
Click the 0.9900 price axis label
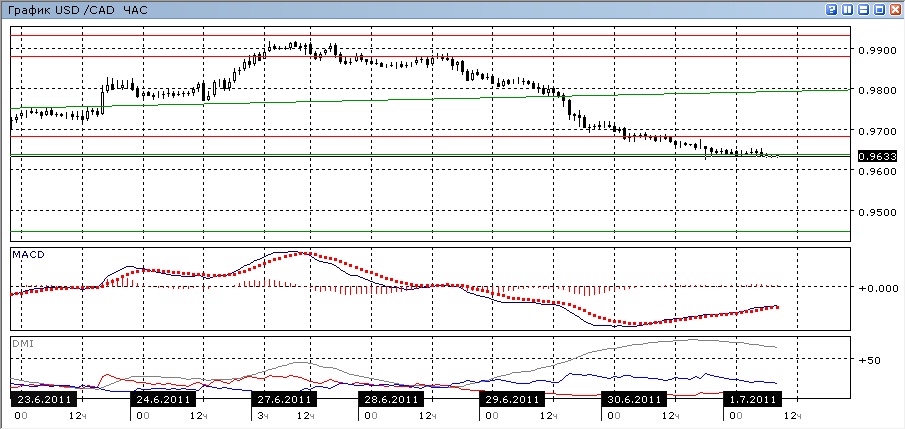(877, 51)
